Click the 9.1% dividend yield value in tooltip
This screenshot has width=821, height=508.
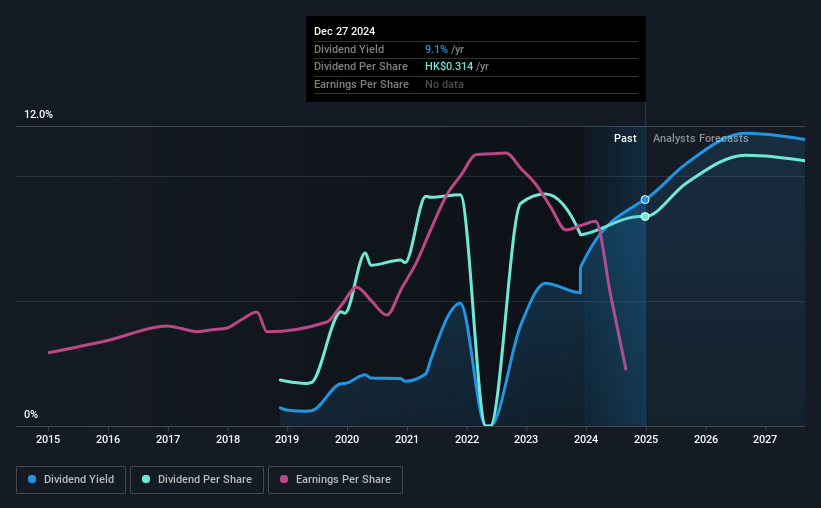pyautogui.click(x=436, y=49)
